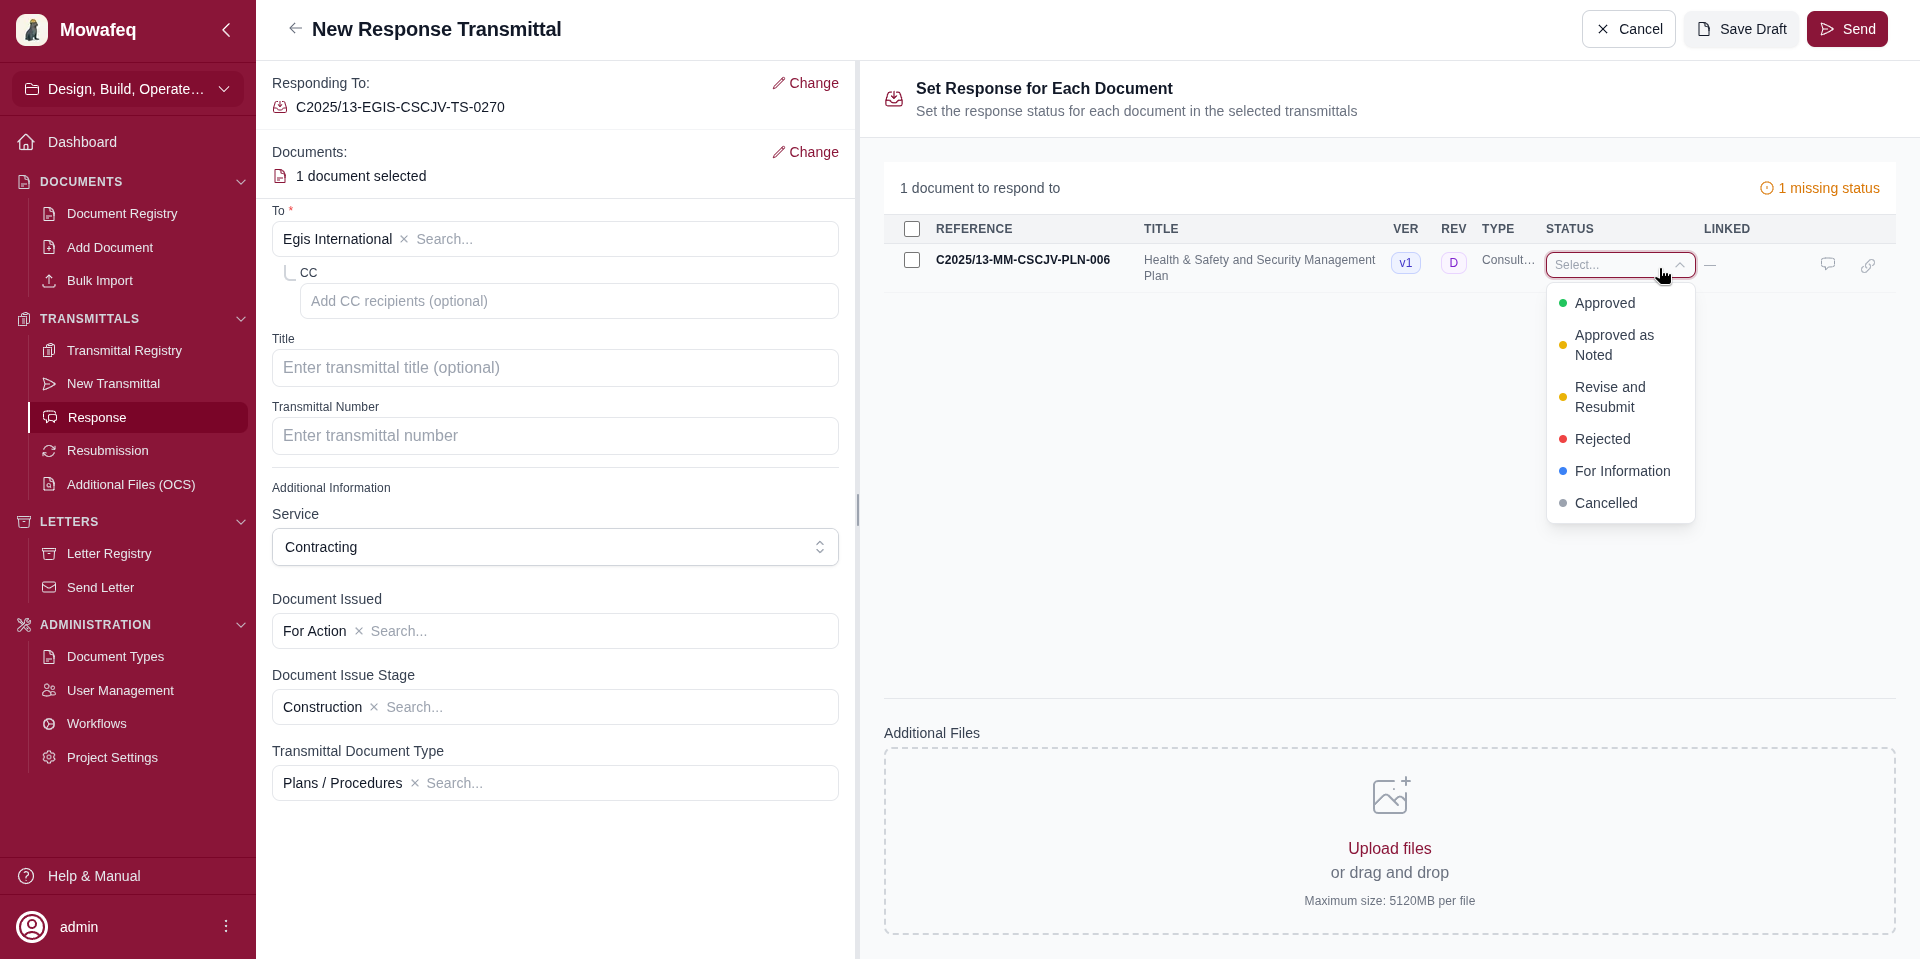Viewport: 1920px width, 959px height.
Task: Click the Transmittal Number input field
Action: (555, 436)
